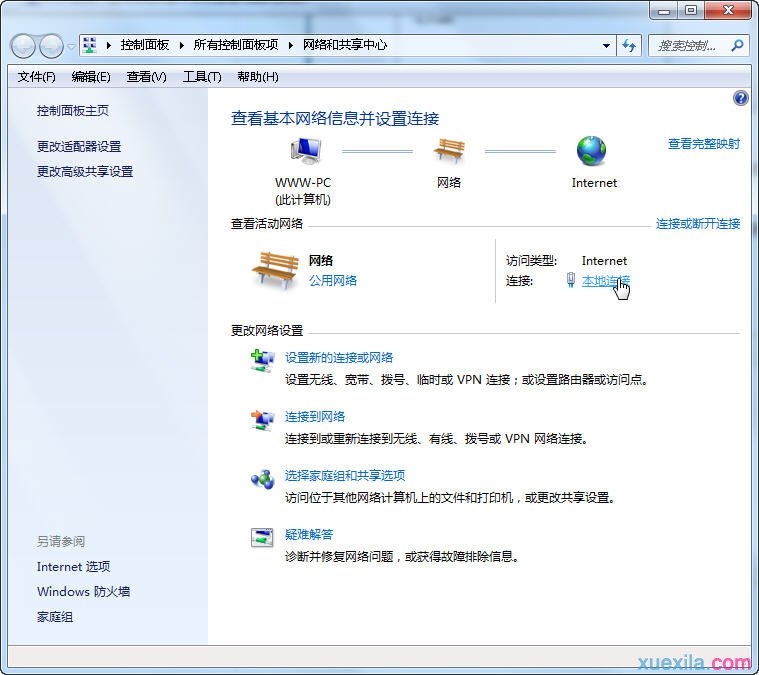Open the 文件(F) menu
This screenshot has width=759, height=675.
pyautogui.click(x=37, y=77)
